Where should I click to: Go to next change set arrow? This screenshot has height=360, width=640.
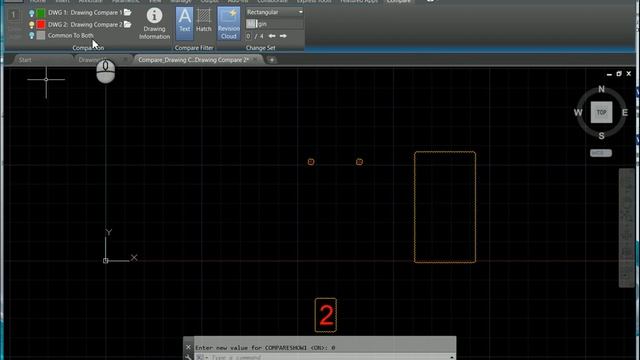[x=283, y=36]
